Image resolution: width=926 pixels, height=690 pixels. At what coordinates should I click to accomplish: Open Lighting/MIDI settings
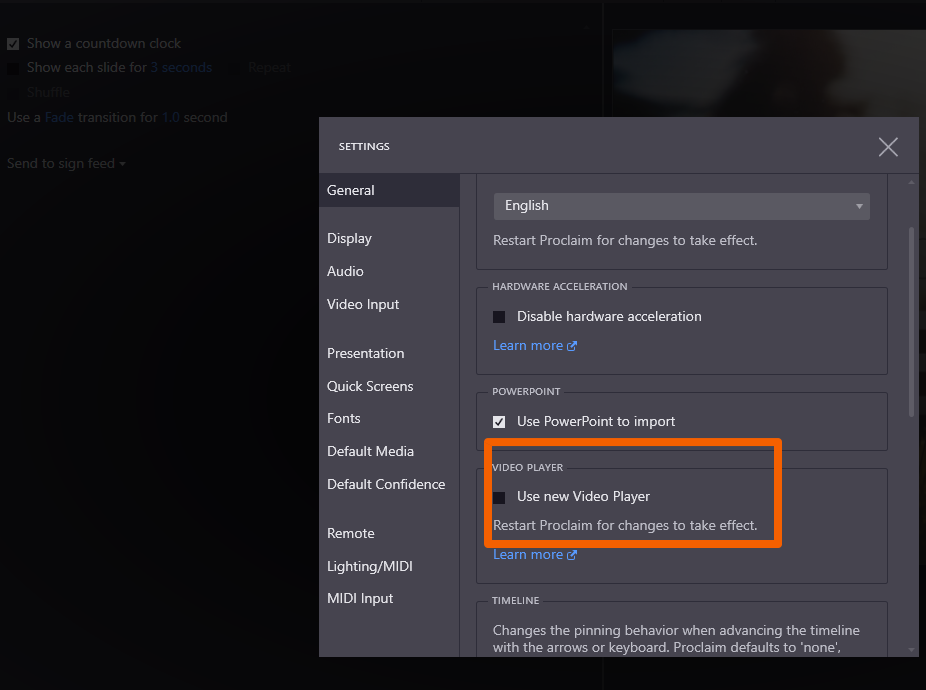coord(370,567)
